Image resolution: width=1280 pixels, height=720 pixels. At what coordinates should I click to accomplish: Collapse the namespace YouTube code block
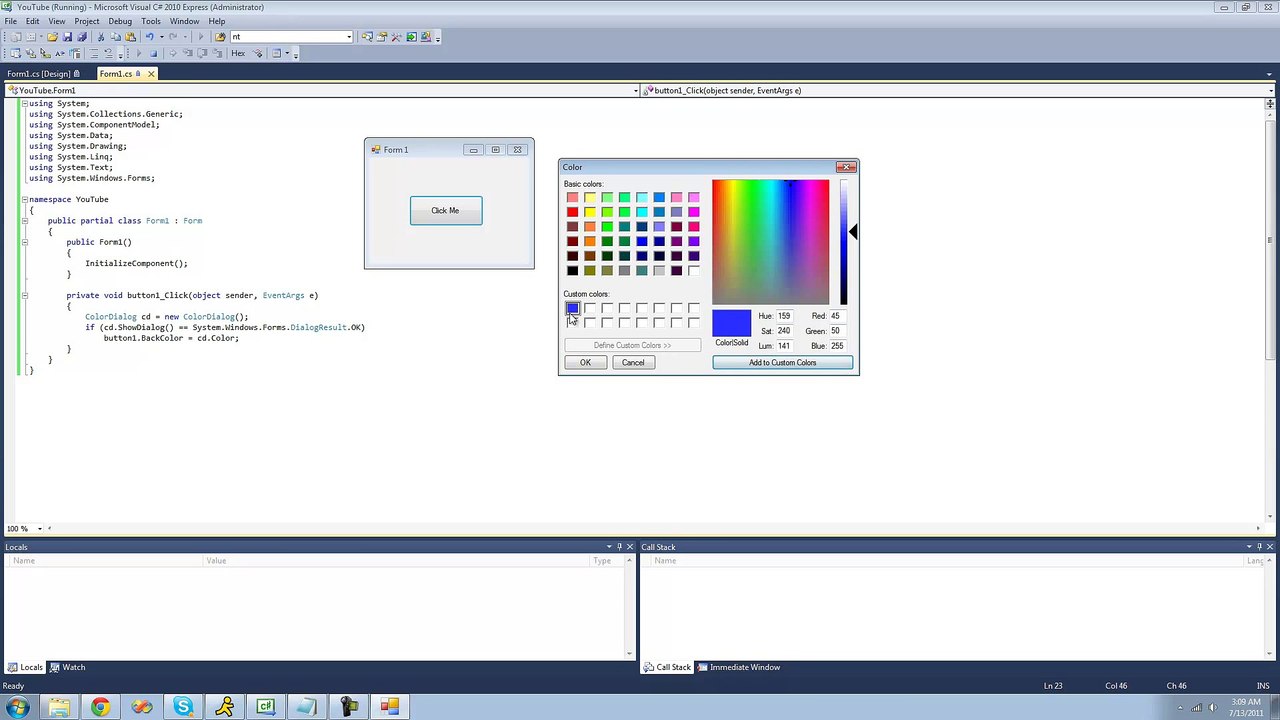point(25,199)
